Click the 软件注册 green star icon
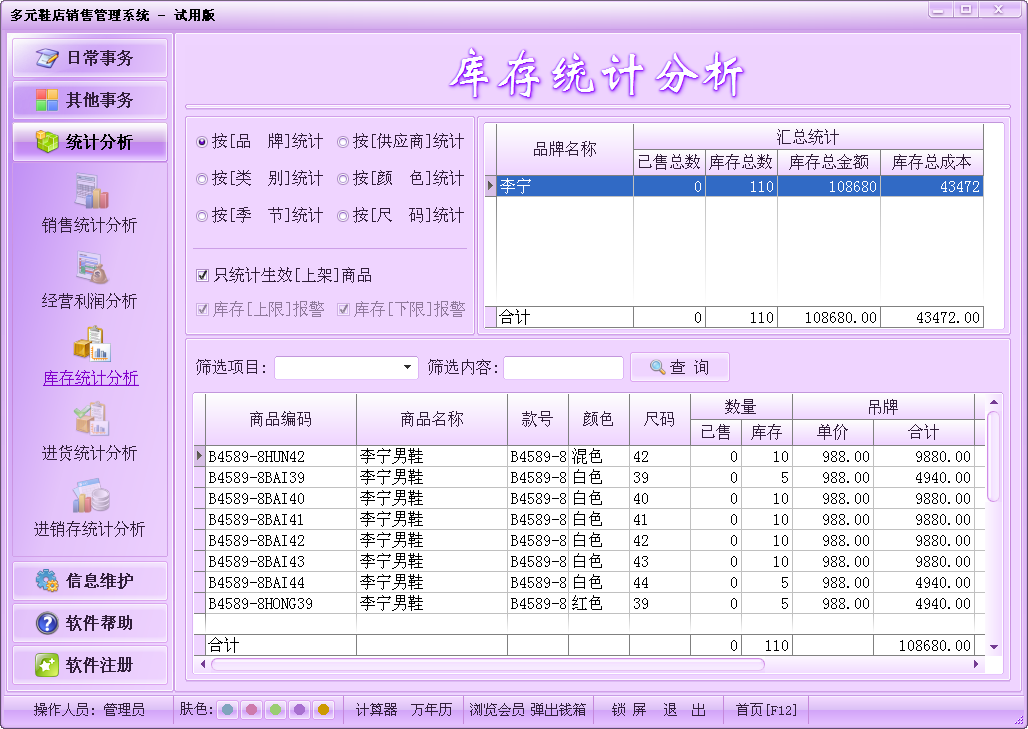Viewport: 1028px width, 729px height. click(x=47, y=665)
